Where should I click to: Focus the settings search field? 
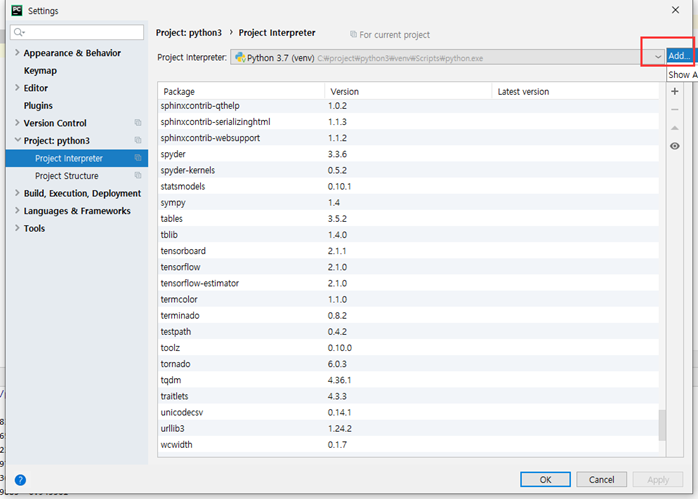click(x=77, y=32)
